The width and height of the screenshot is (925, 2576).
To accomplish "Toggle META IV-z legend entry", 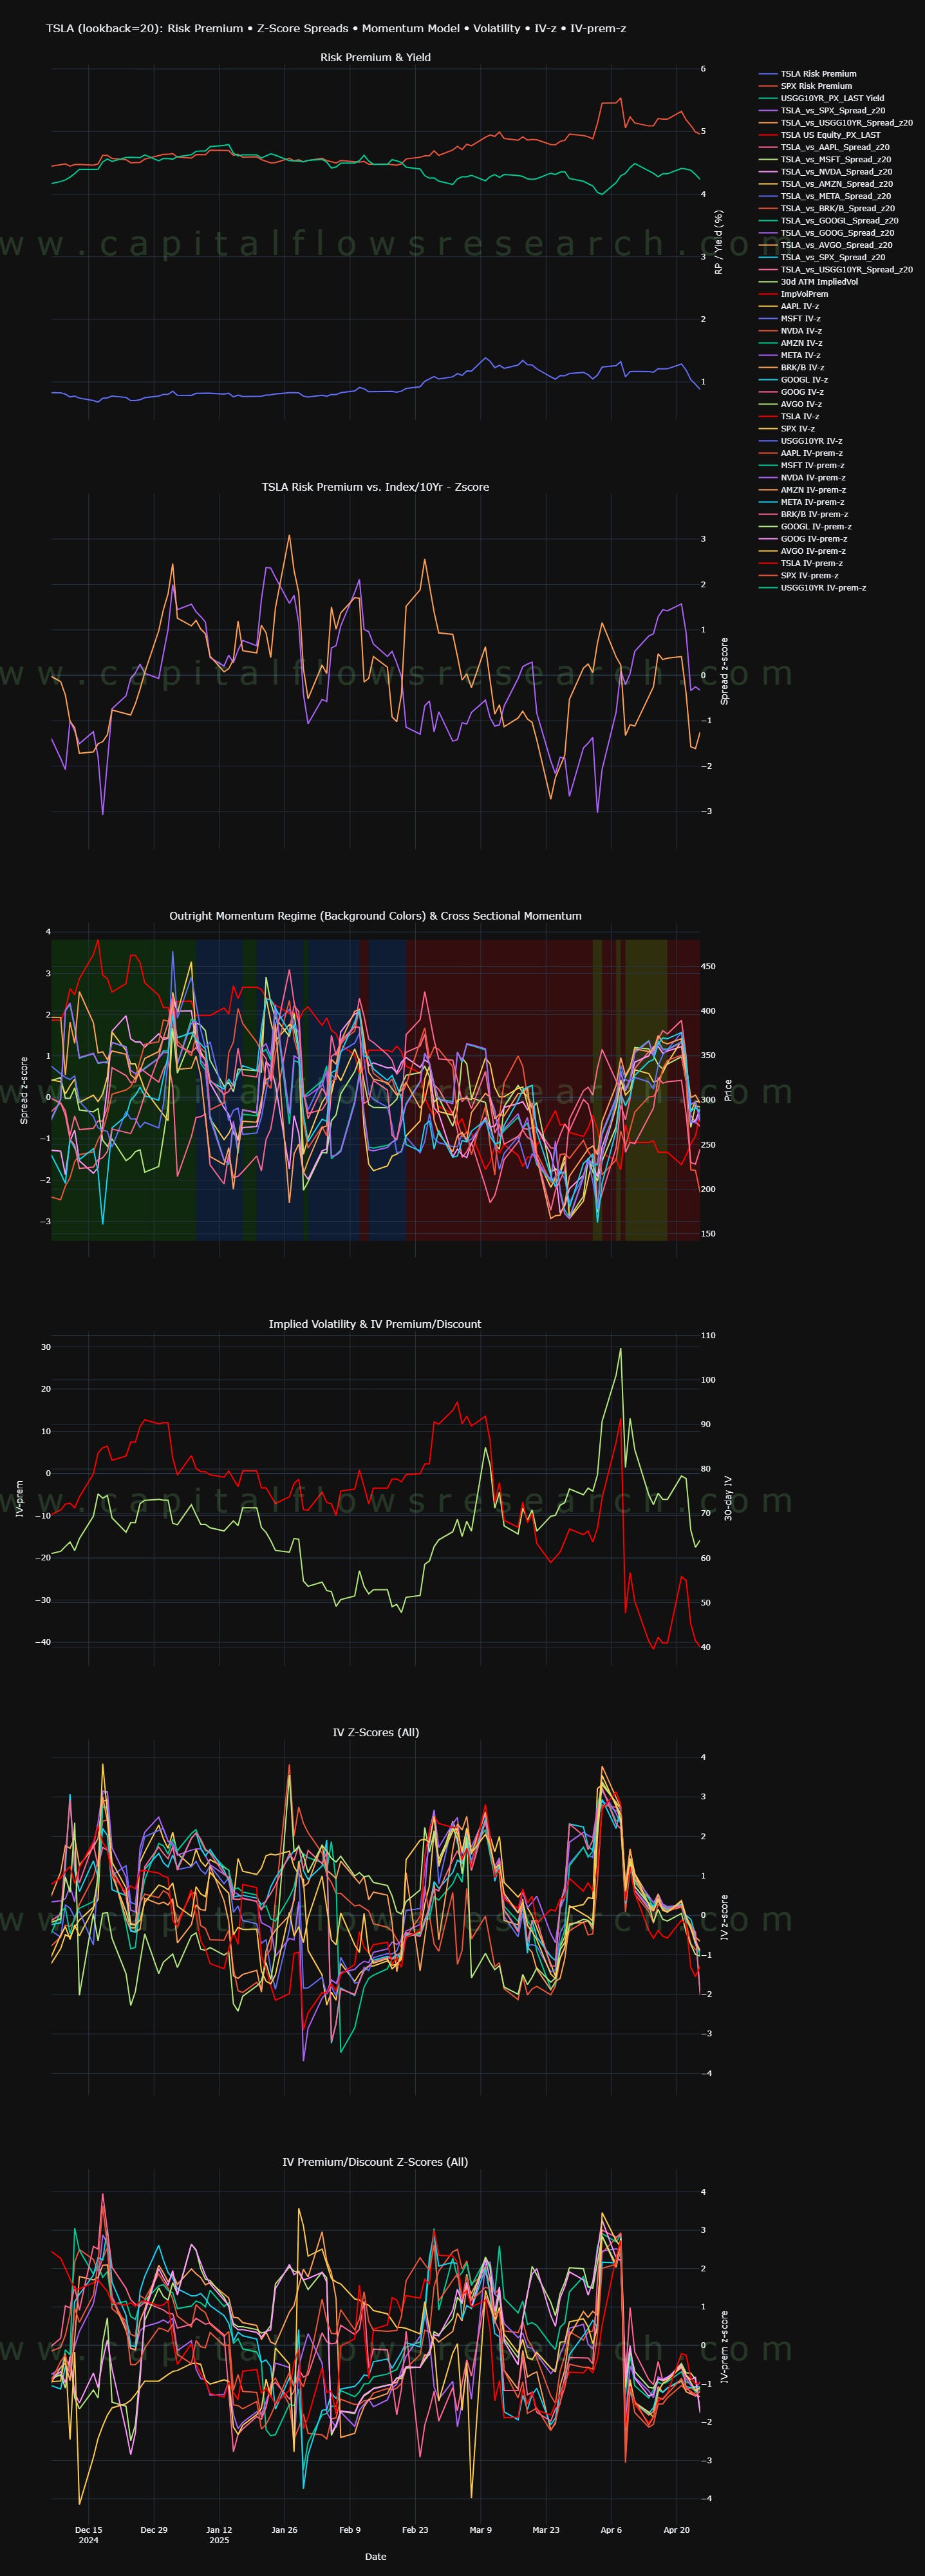I will point(790,355).
